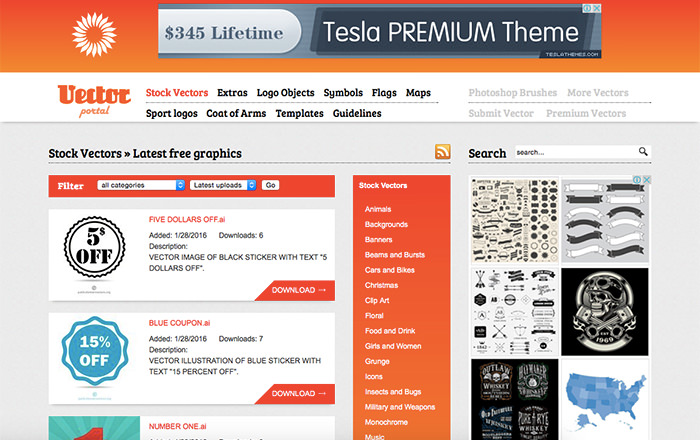
Task: Open Coat of Arms section
Action: coord(236,113)
